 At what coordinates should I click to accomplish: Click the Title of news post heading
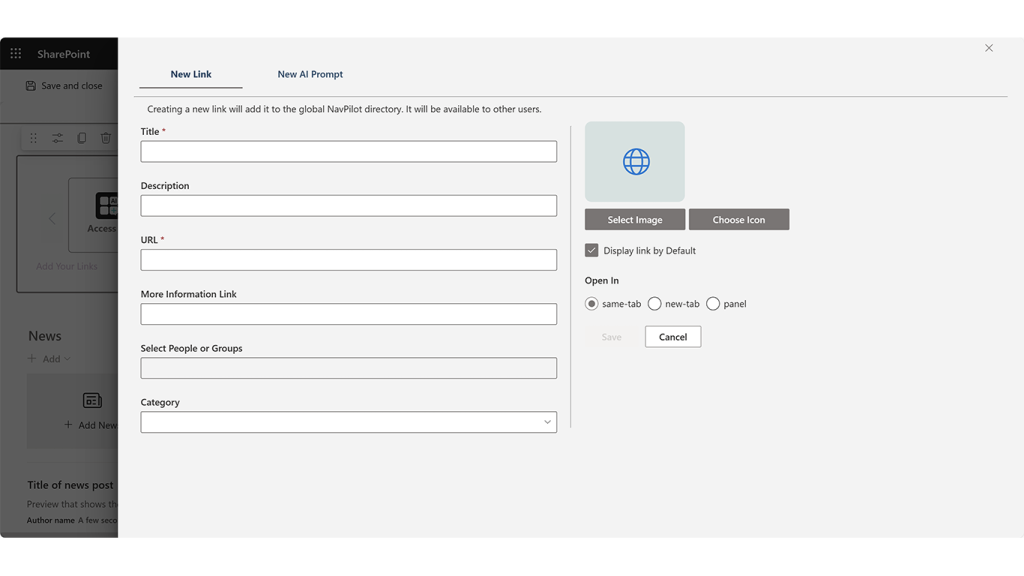[x=70, y=485]
